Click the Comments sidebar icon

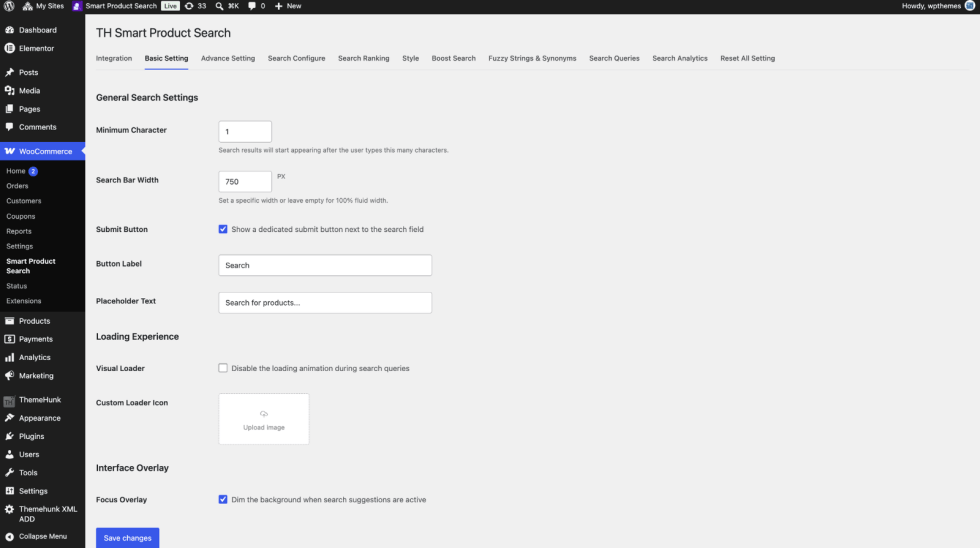9,127
